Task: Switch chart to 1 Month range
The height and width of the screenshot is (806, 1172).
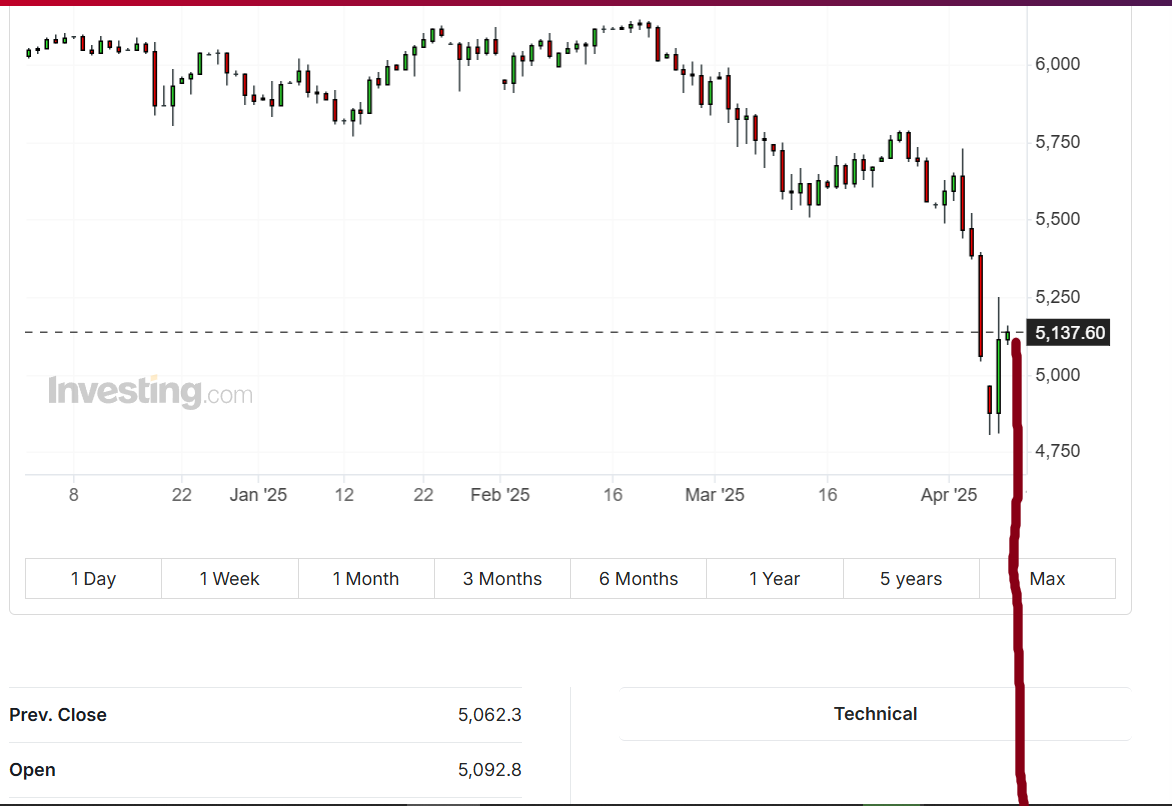Action: (x=366, y=579)
